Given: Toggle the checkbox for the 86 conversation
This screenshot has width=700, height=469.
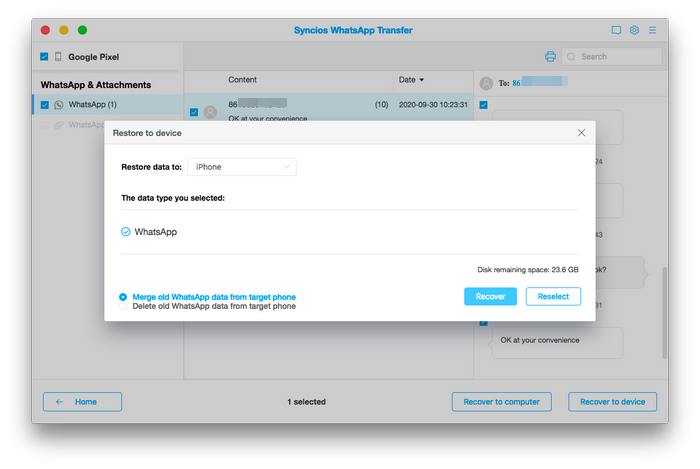Looking at the screenshot, I should [x=194, y=112].
